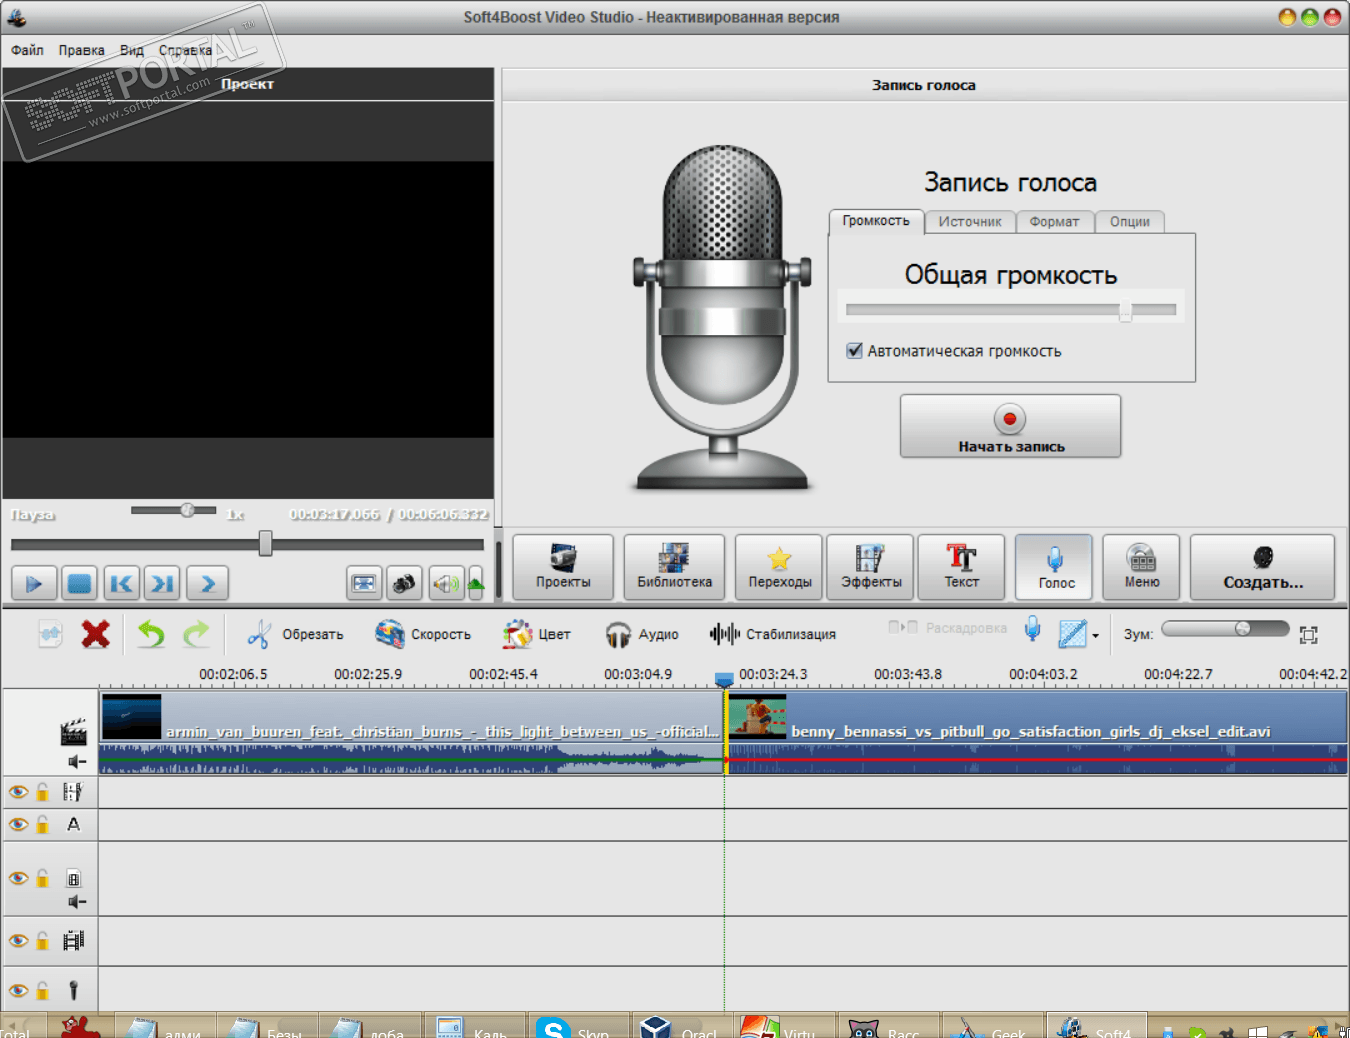Image resolution: width=1350 pixels, height=1038 pixels.
Task: Lock the text track with its padlock
Action: point(43,824)
